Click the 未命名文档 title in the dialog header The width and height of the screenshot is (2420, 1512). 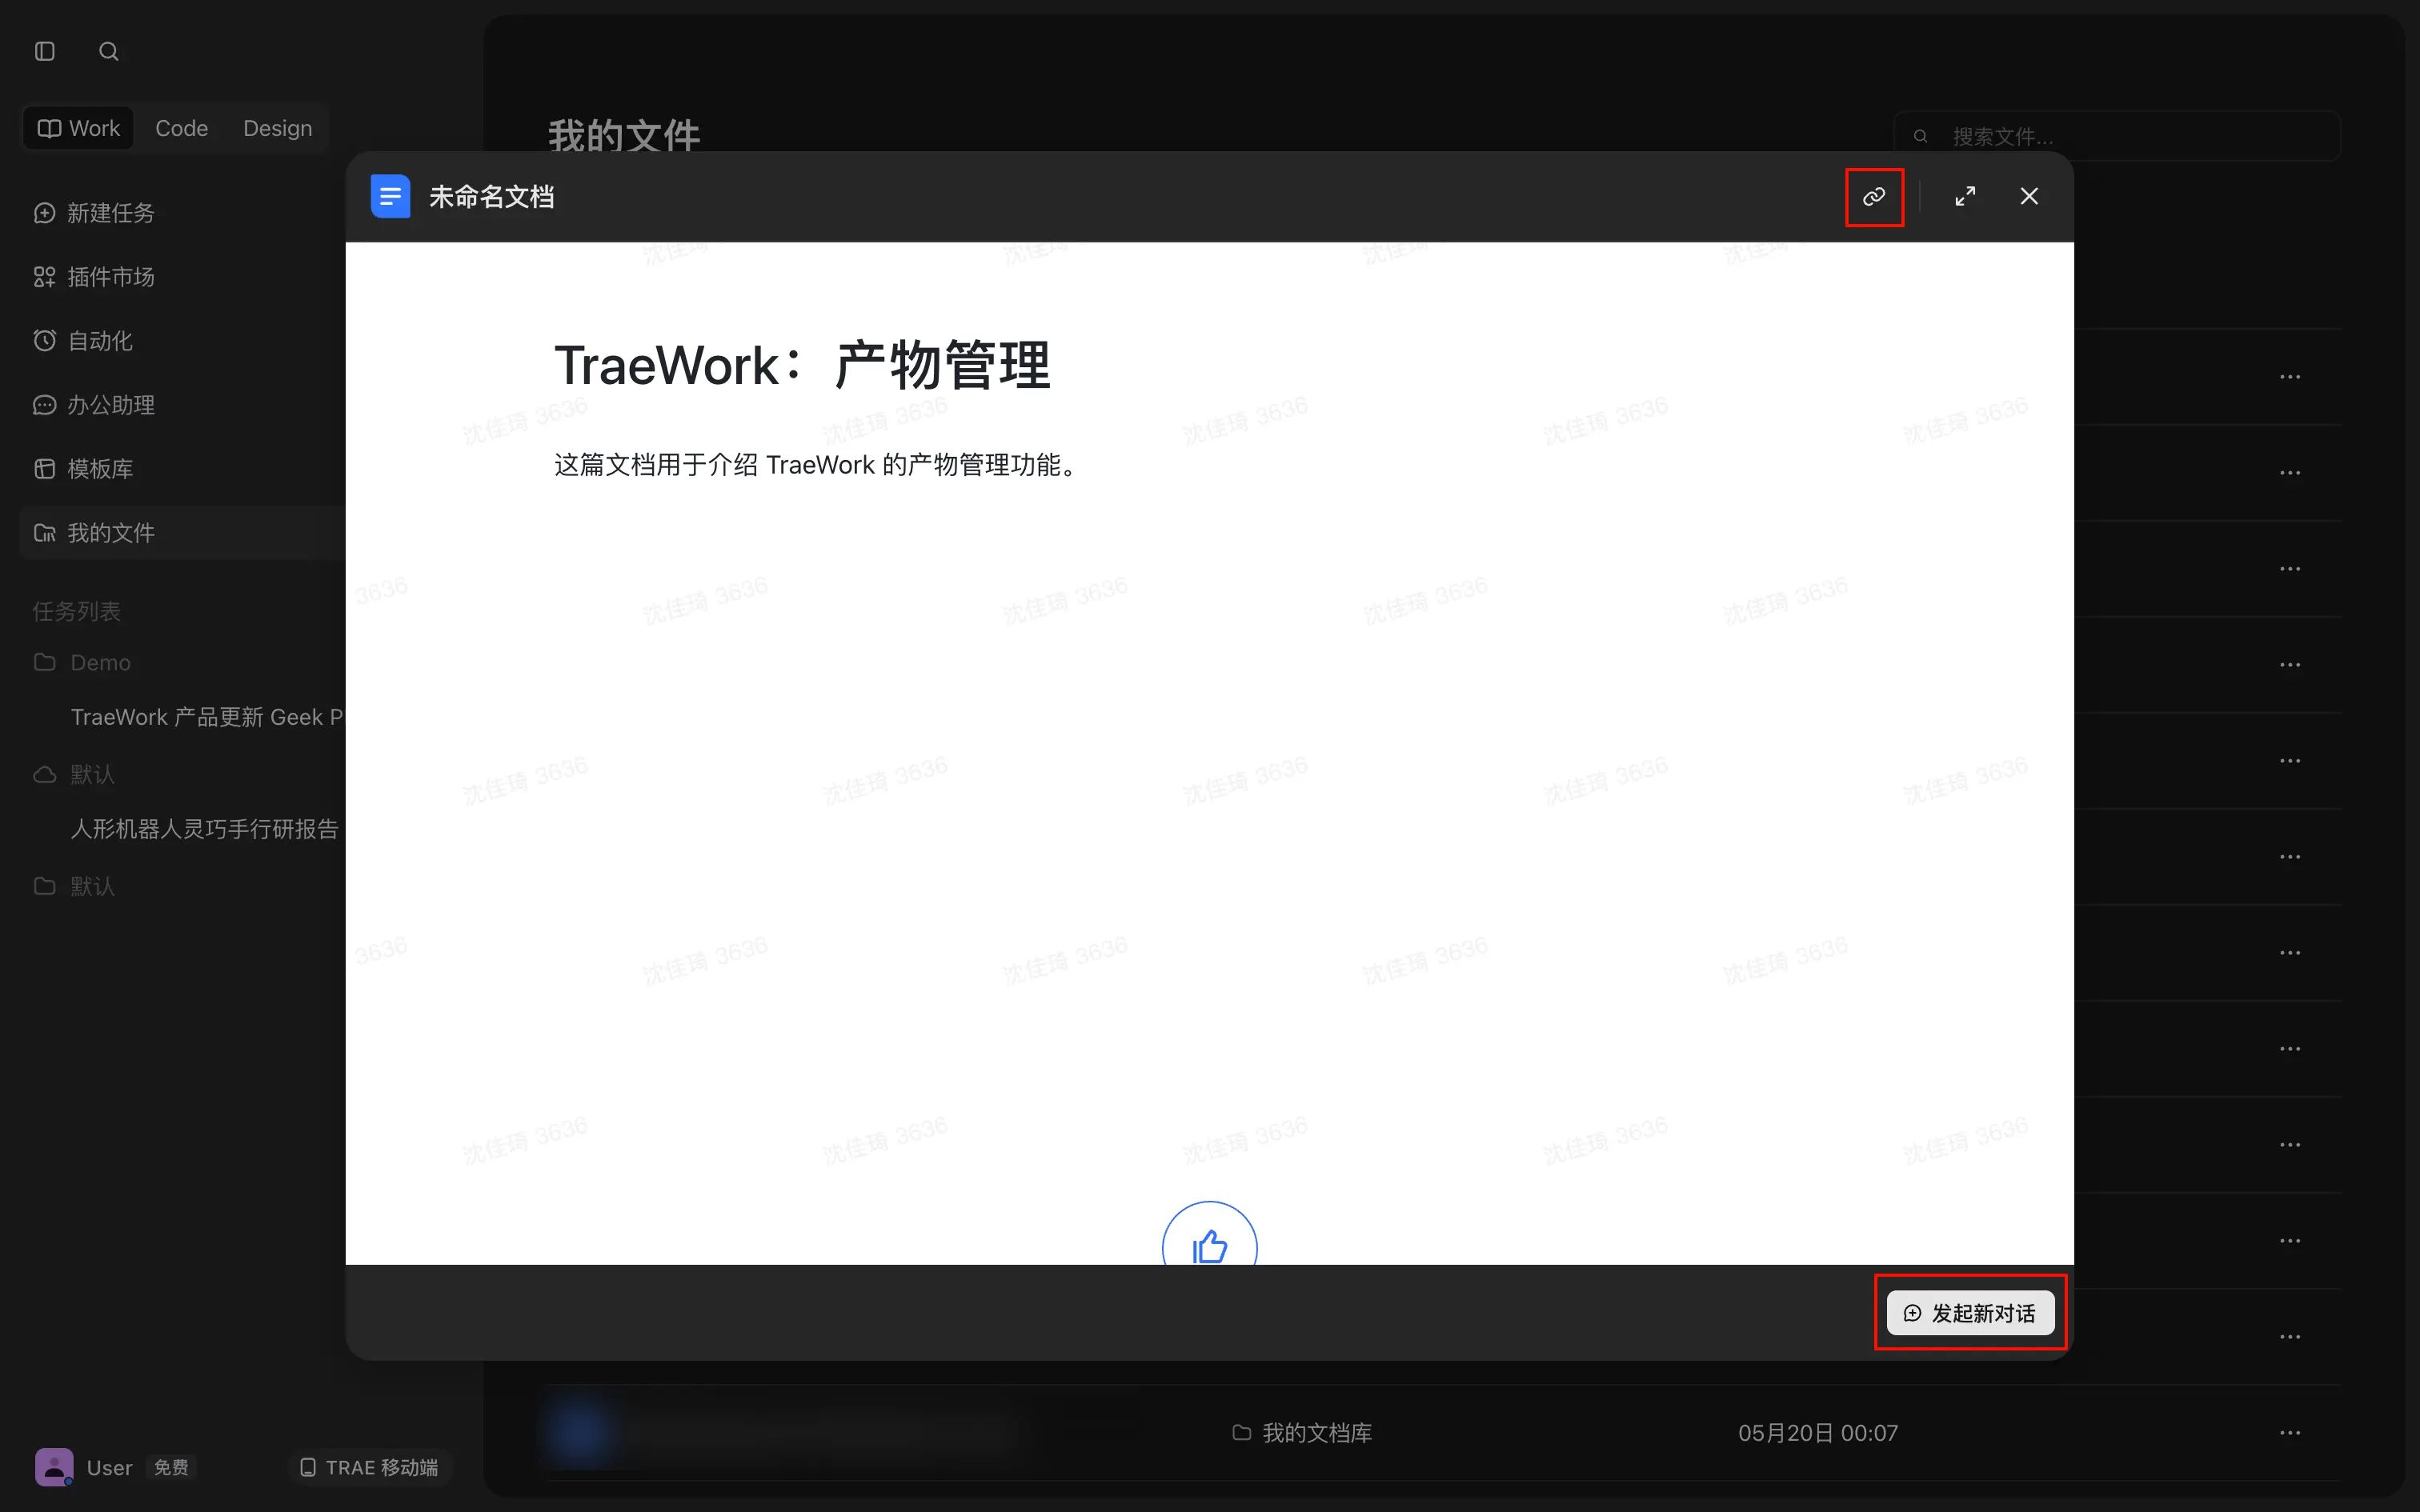coord(492,197)
